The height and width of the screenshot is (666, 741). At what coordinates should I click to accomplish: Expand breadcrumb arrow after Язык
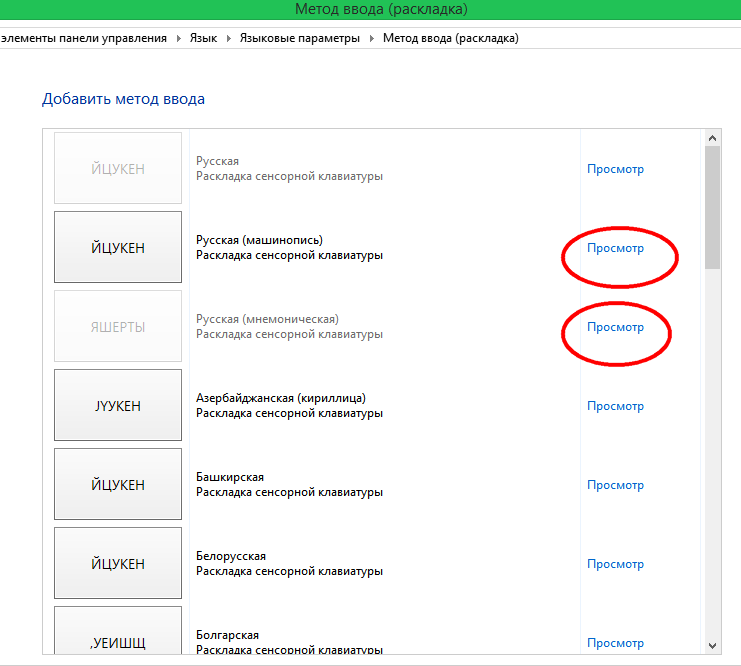pos(228,38)
